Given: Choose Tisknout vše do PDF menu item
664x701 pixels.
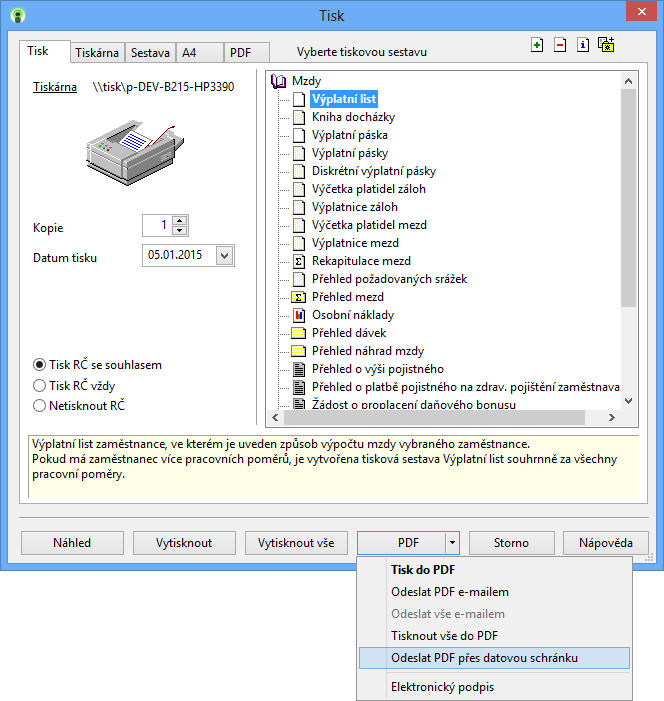Looking at the screenshot, I should point(495,636).
